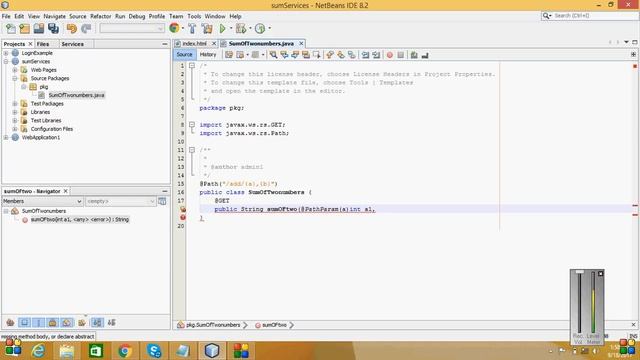Viewport: 640px width, 360px height.
Task: Collapse the sumServices project node
Action: point(6,62)
